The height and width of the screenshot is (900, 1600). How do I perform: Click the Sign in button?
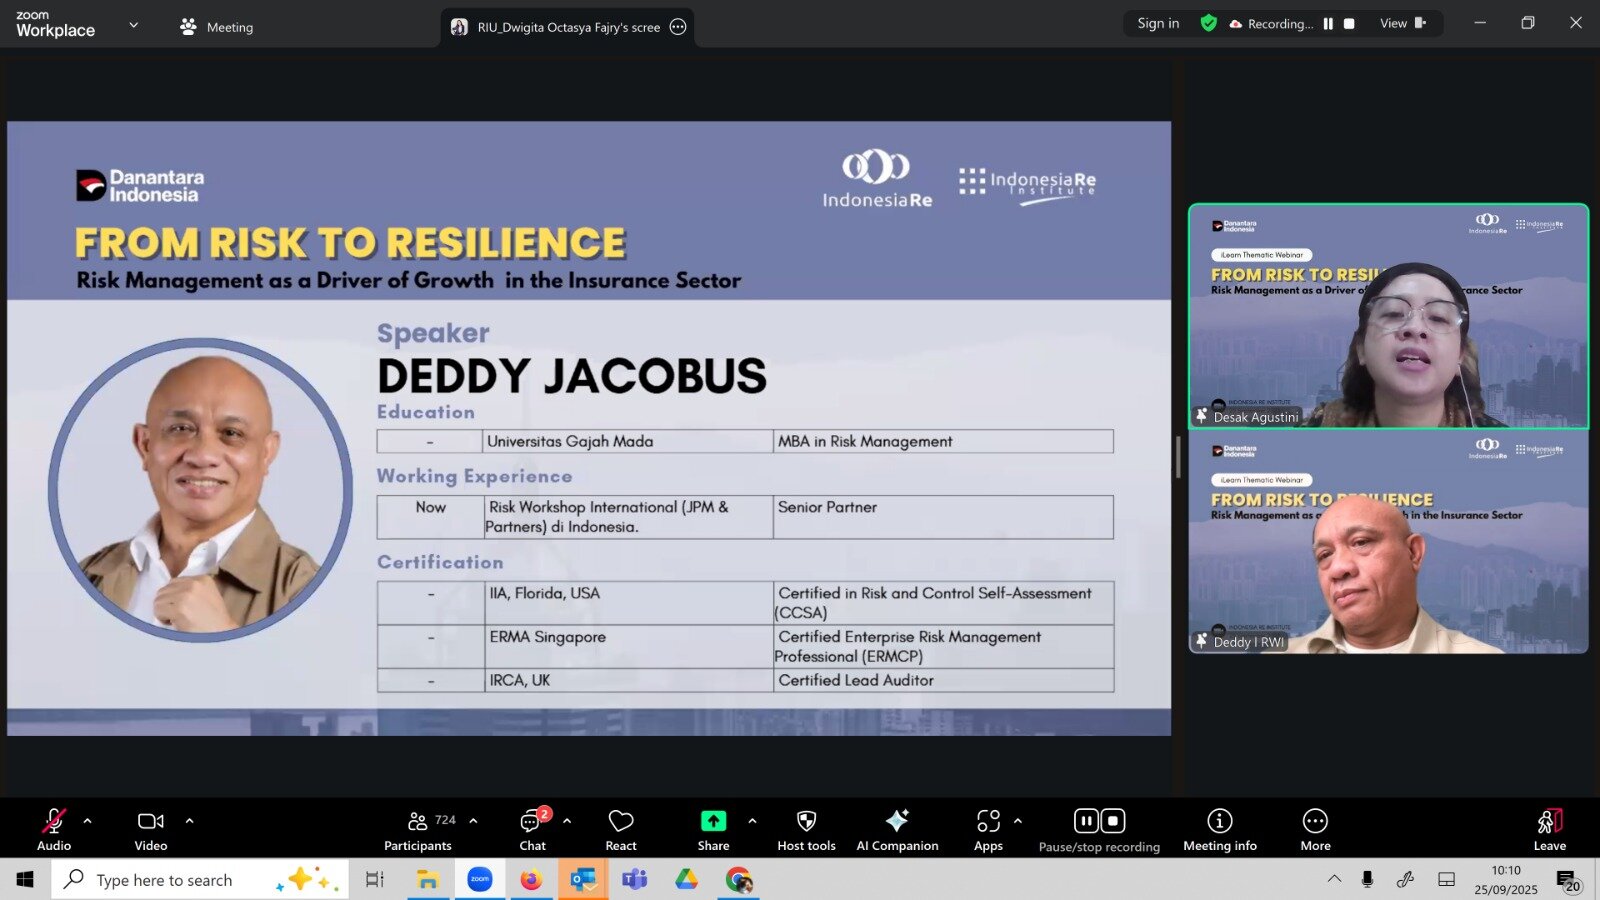click(1158, 23)
